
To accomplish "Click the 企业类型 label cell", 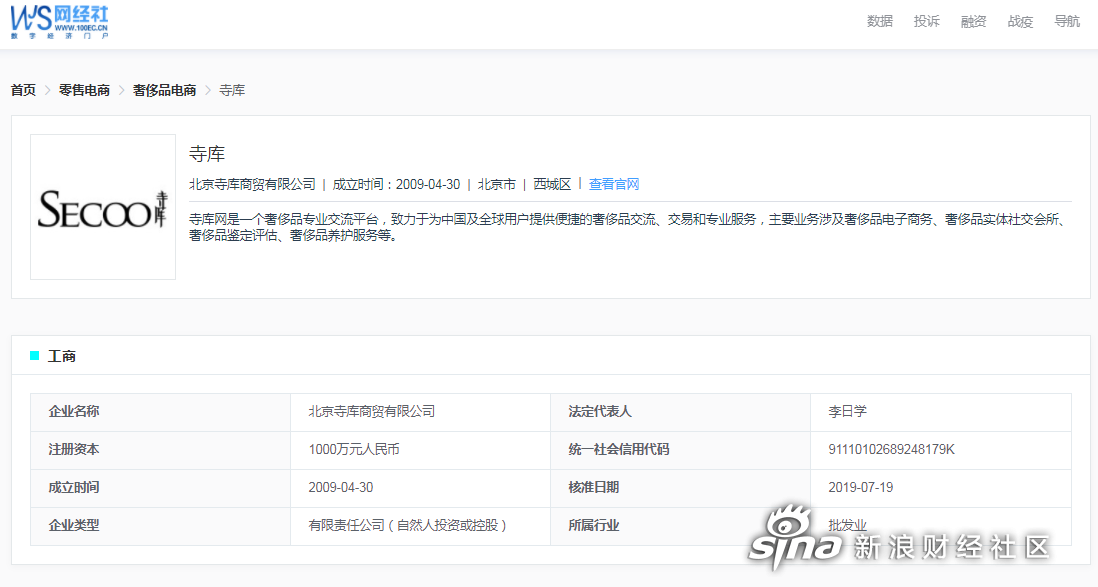I will point(160,525).
